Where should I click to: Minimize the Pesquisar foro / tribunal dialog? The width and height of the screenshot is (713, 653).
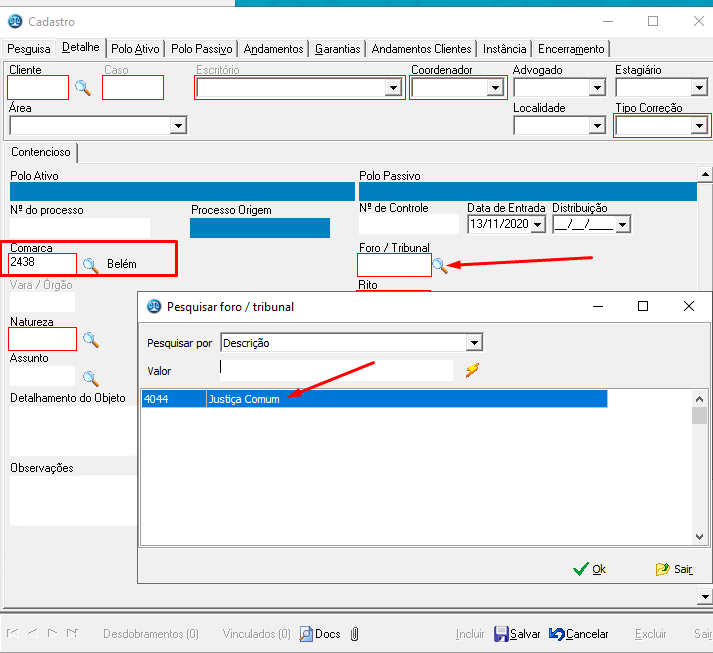coord(598,306)
